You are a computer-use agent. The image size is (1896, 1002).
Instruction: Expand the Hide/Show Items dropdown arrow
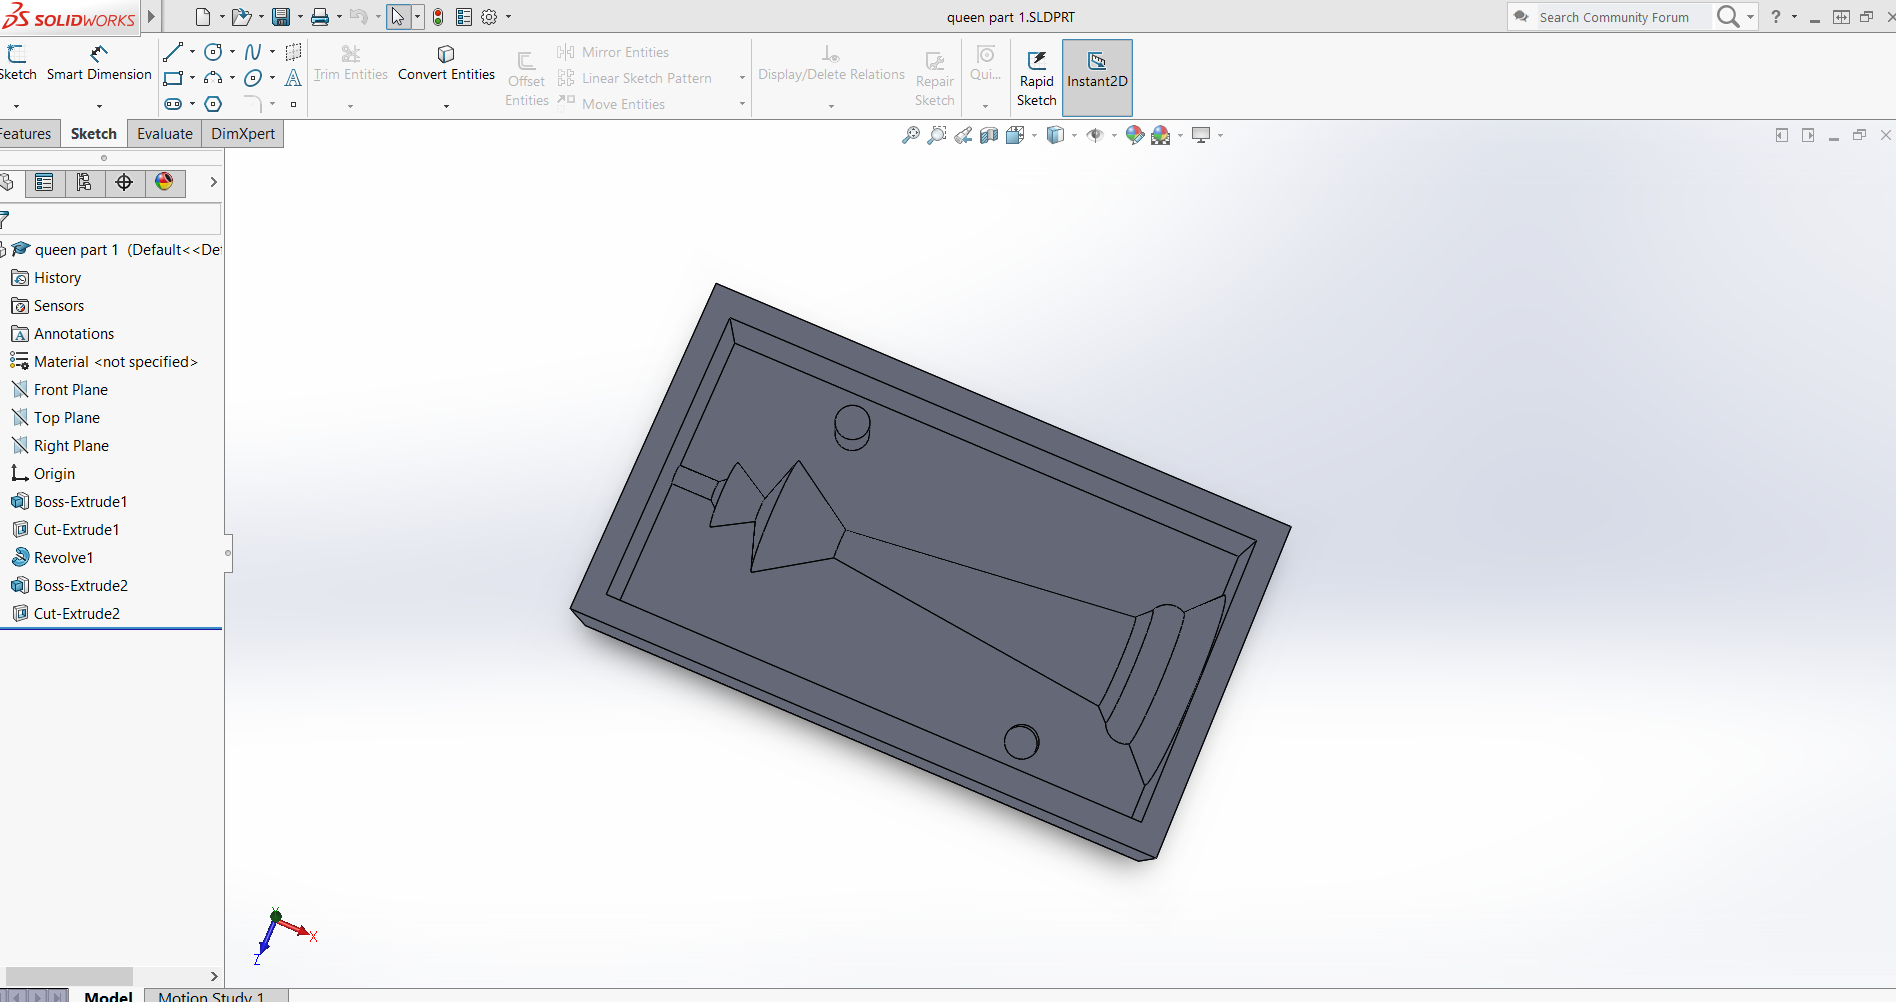1114,135
